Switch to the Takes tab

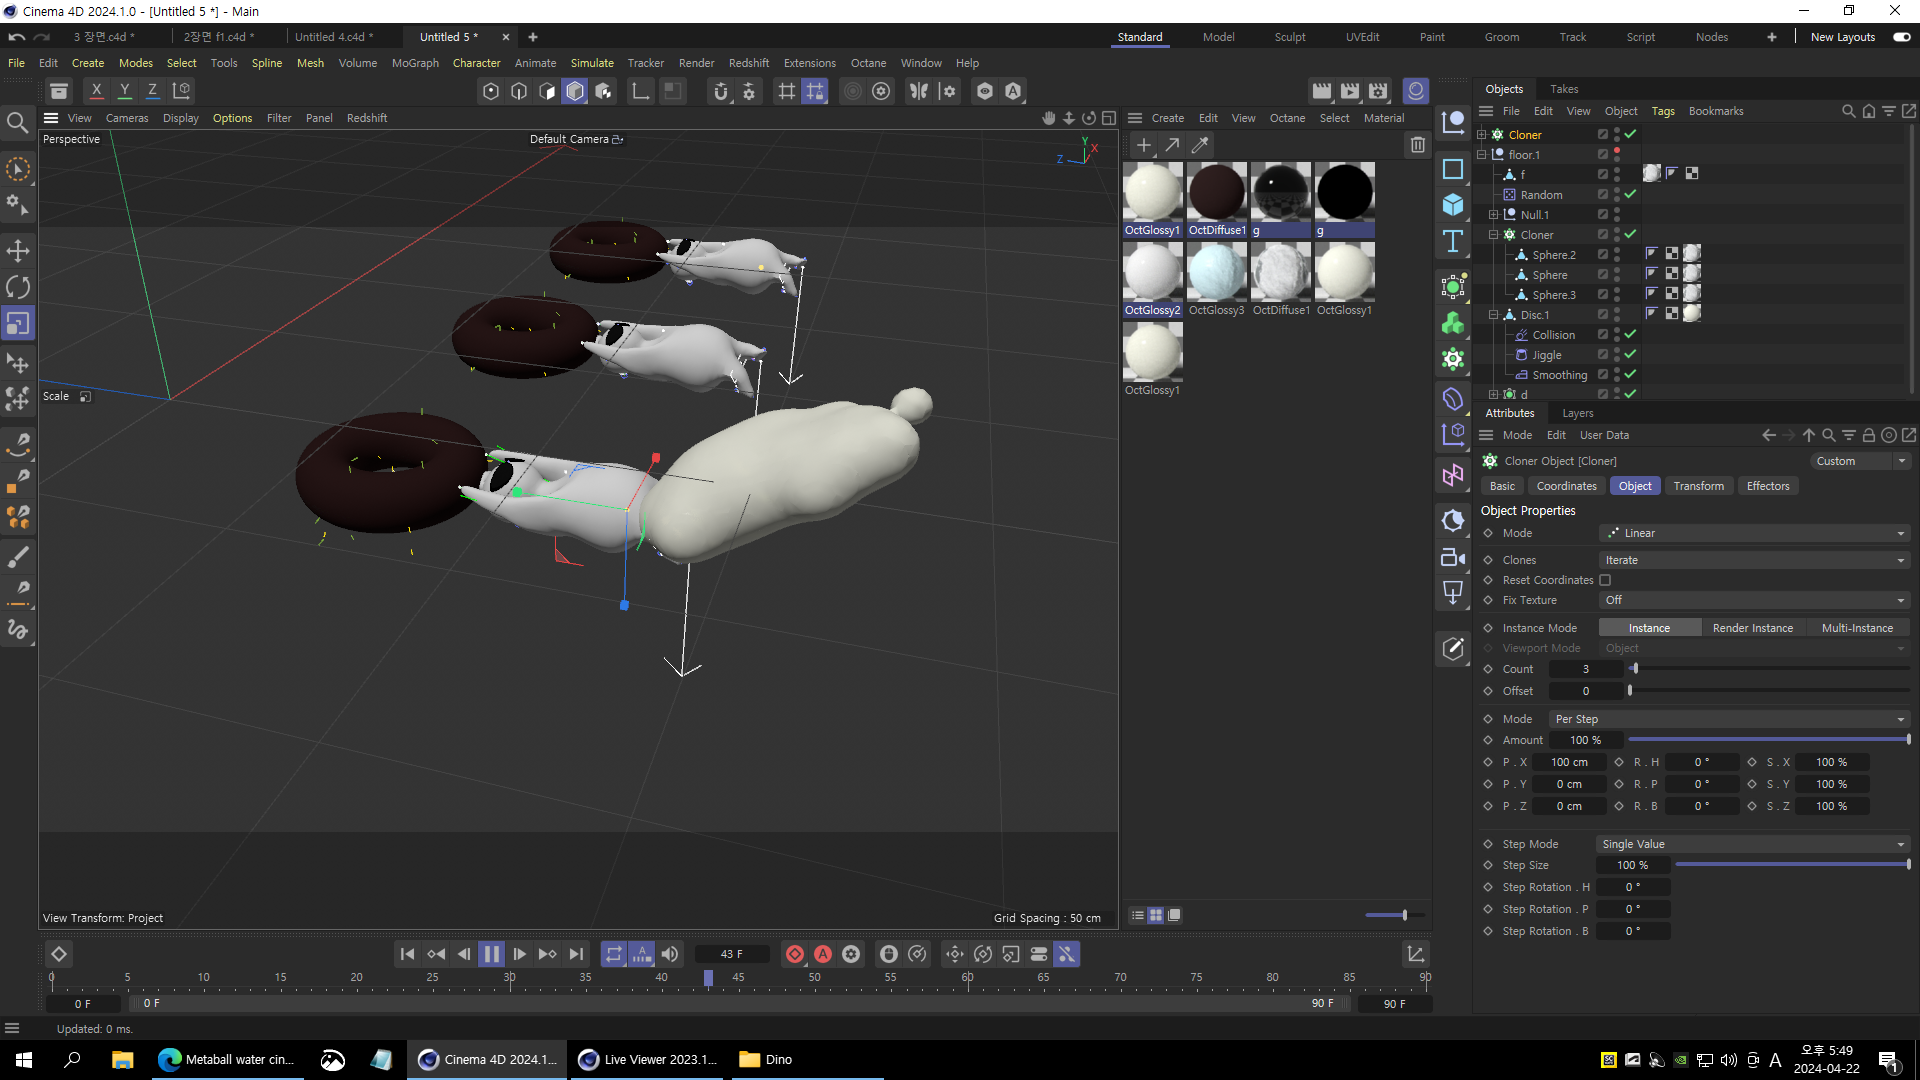pos(1564,89)
